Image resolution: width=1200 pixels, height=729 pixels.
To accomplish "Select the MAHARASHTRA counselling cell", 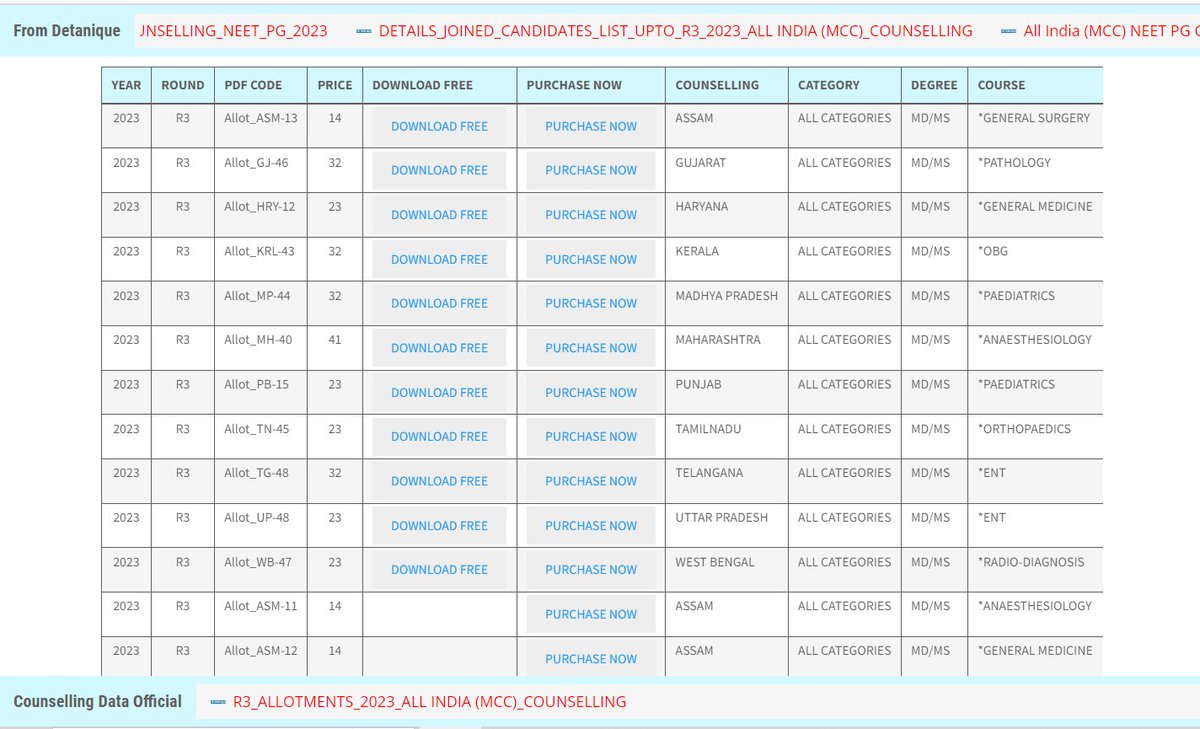I will coord(727,348).
